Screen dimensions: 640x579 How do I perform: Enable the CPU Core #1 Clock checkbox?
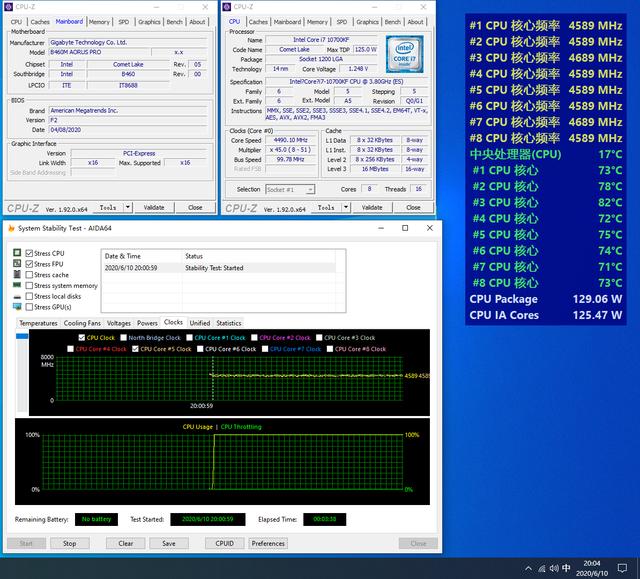coord(189,337)
